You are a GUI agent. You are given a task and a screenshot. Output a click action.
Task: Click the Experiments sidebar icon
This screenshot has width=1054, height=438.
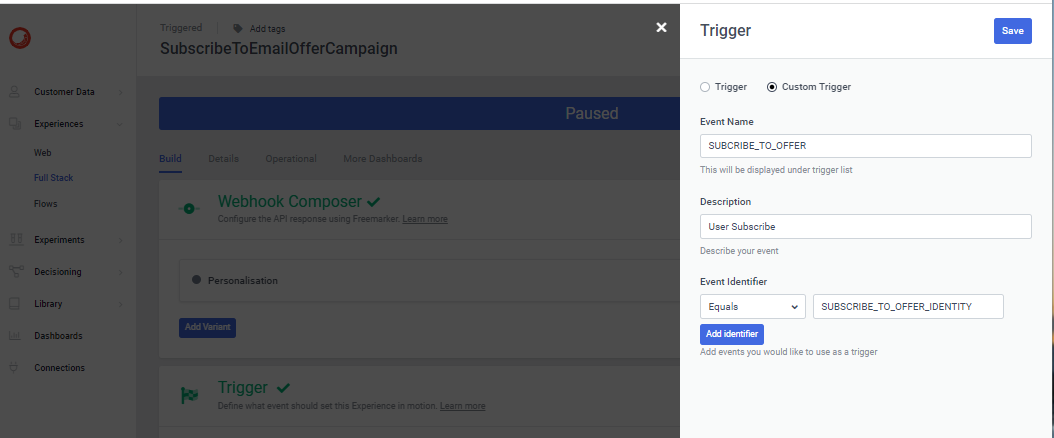[15, 240]
